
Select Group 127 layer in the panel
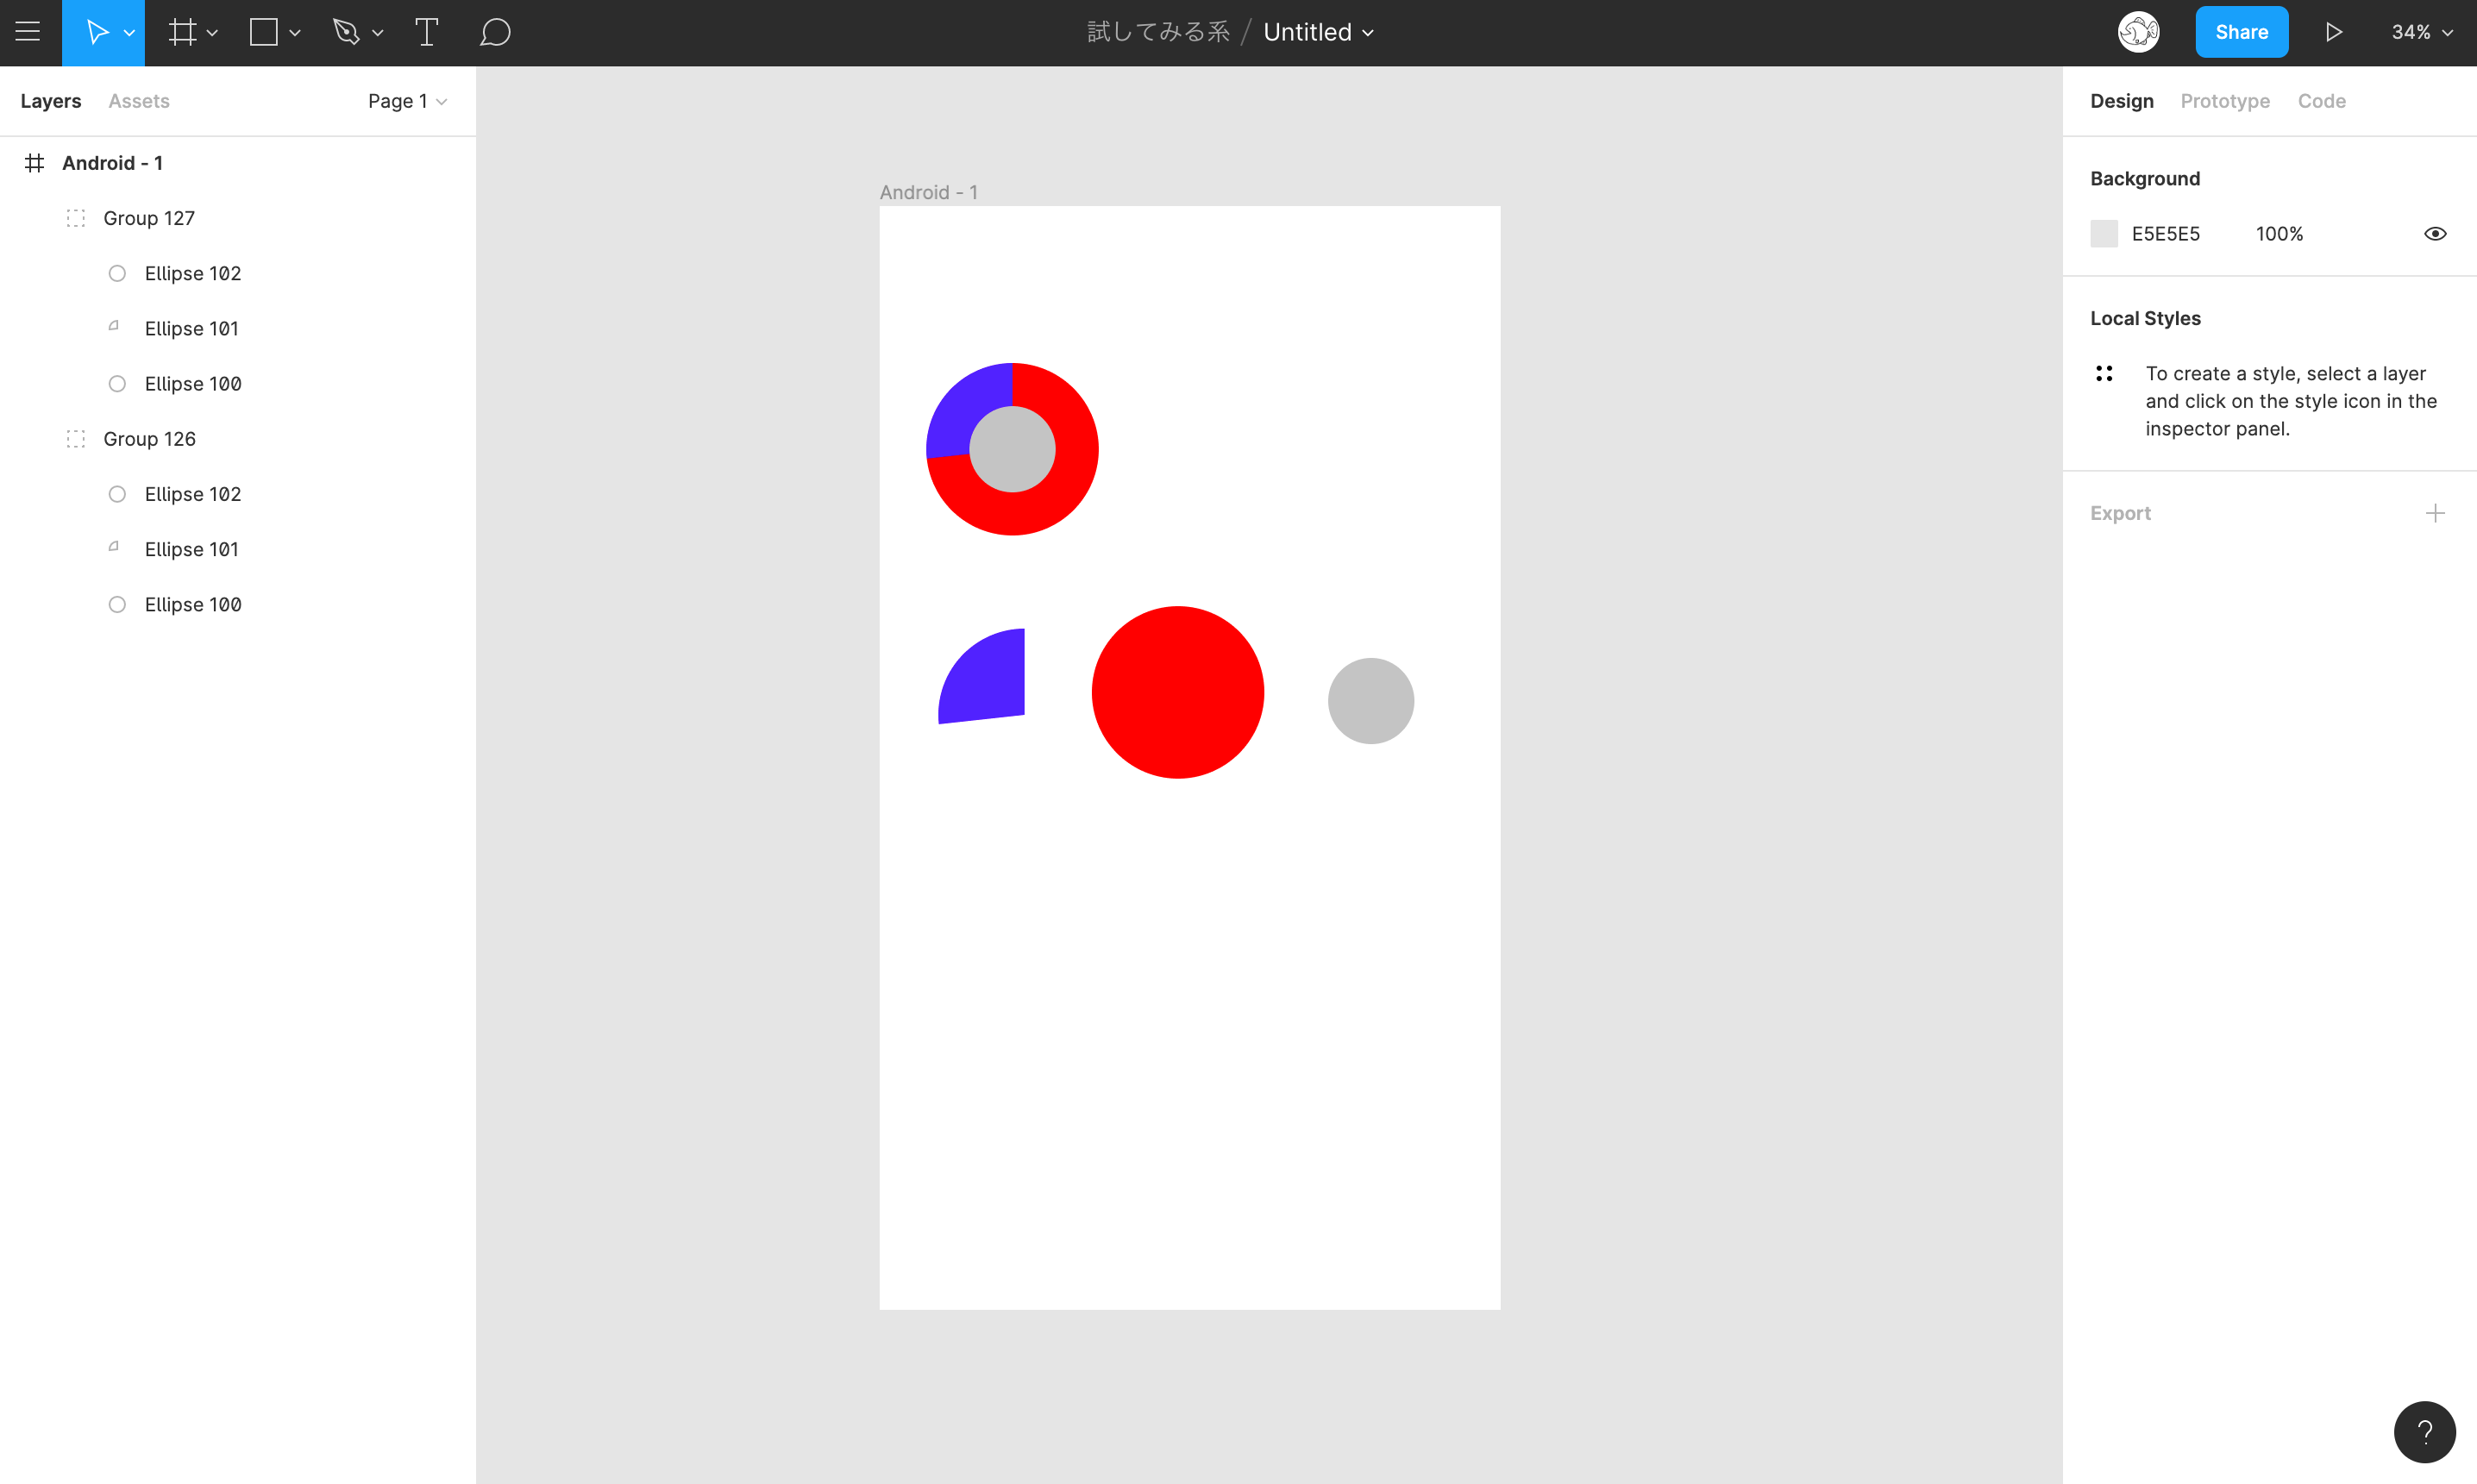tap(150, 217)
